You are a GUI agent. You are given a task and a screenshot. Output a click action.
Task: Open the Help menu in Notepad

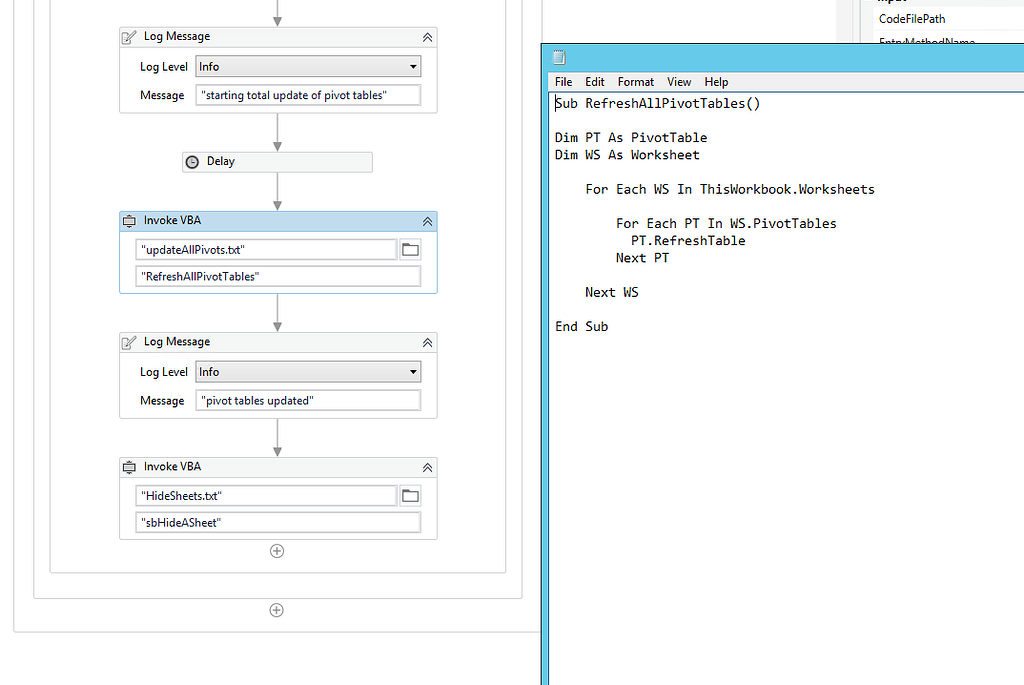pos(716,81)
